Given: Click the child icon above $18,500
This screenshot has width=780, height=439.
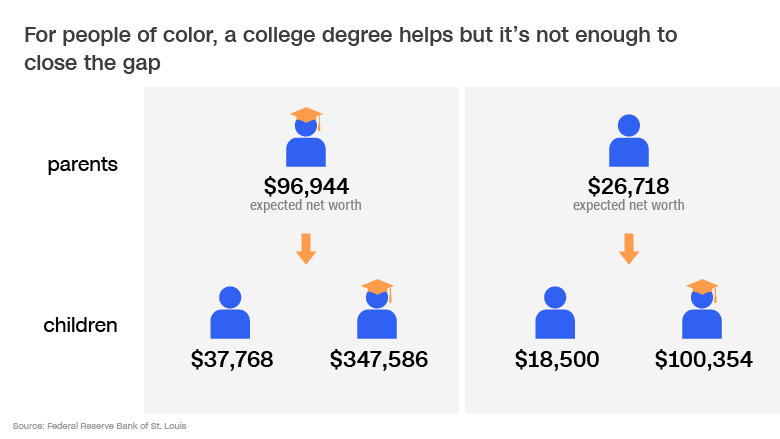Looking at the screenshot, I should 555,313.
